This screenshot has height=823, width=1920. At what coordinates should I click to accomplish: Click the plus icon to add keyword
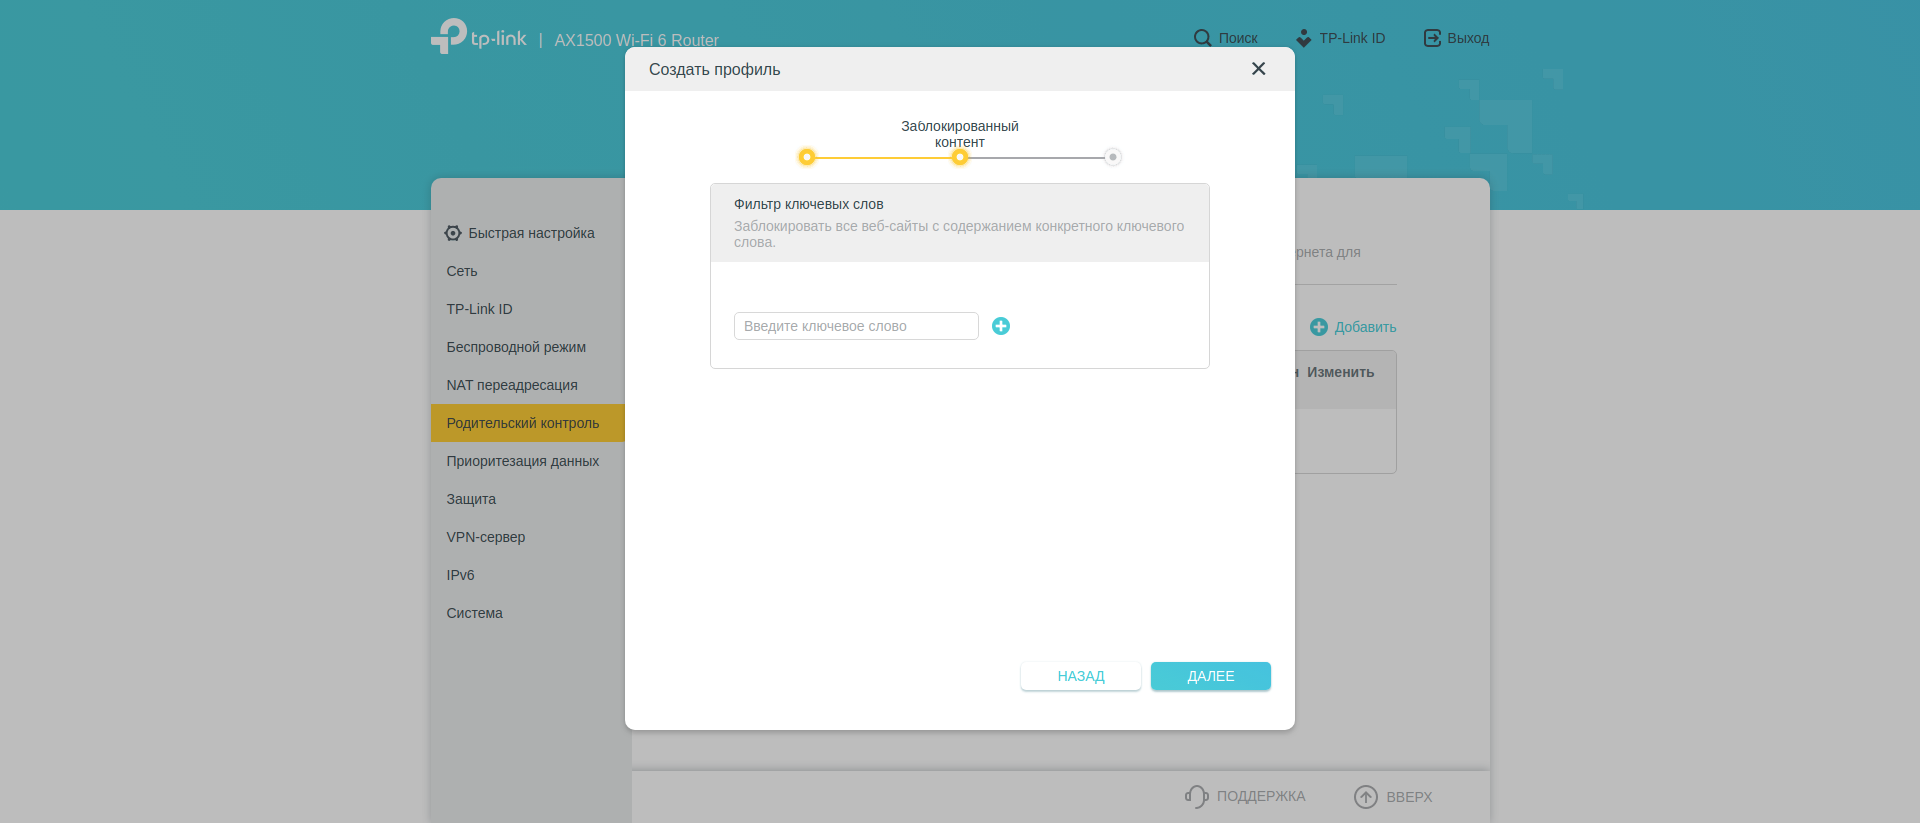tap(1000, 326)
